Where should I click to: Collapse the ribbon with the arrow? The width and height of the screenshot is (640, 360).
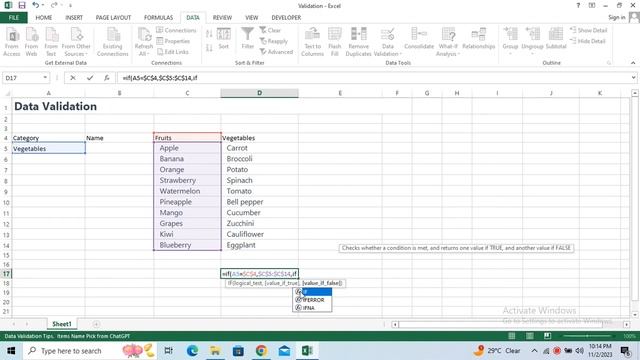pyautogui.click(x=633, y=63)
